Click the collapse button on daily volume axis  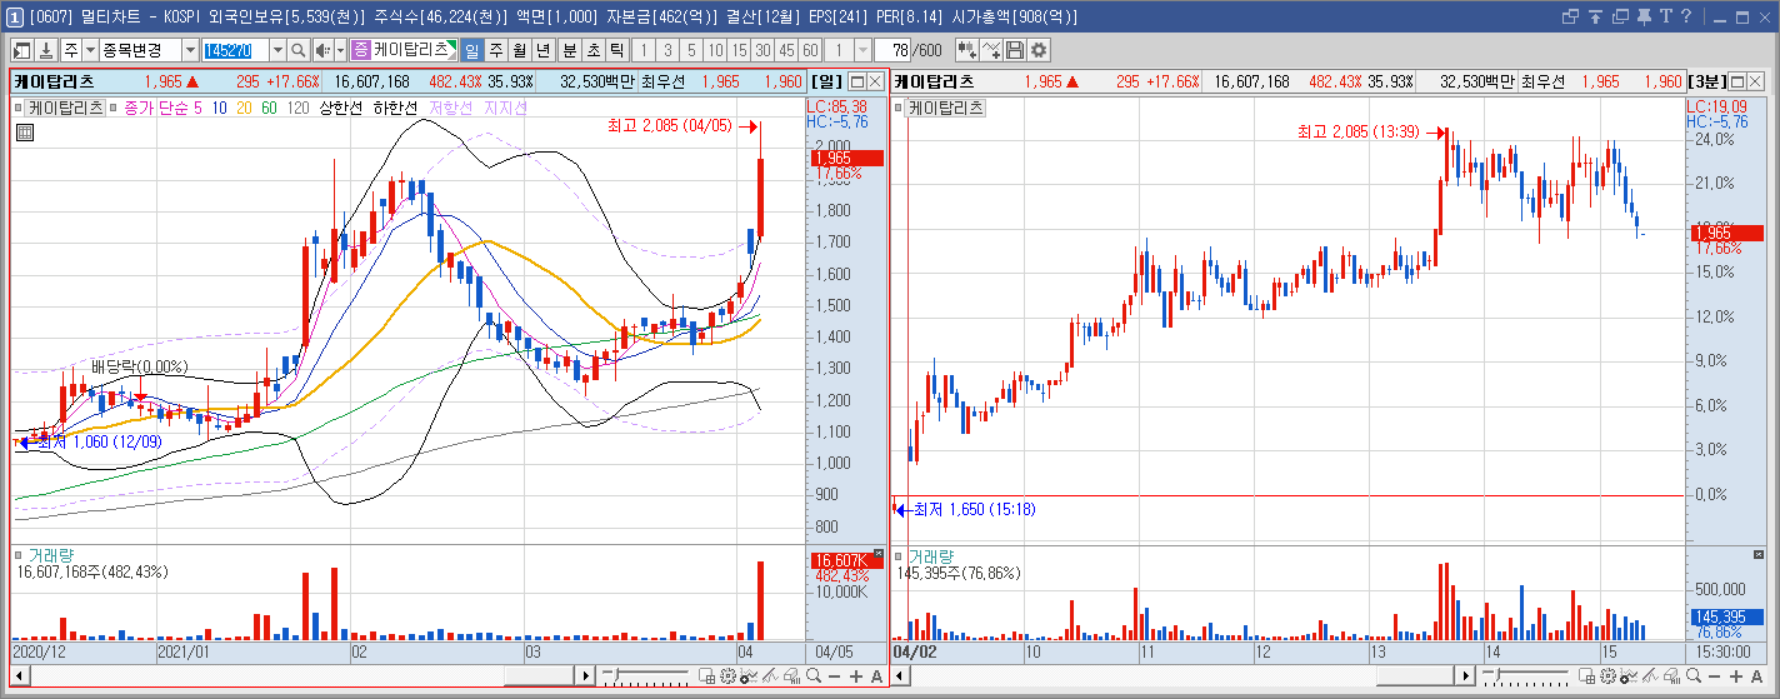879,553
